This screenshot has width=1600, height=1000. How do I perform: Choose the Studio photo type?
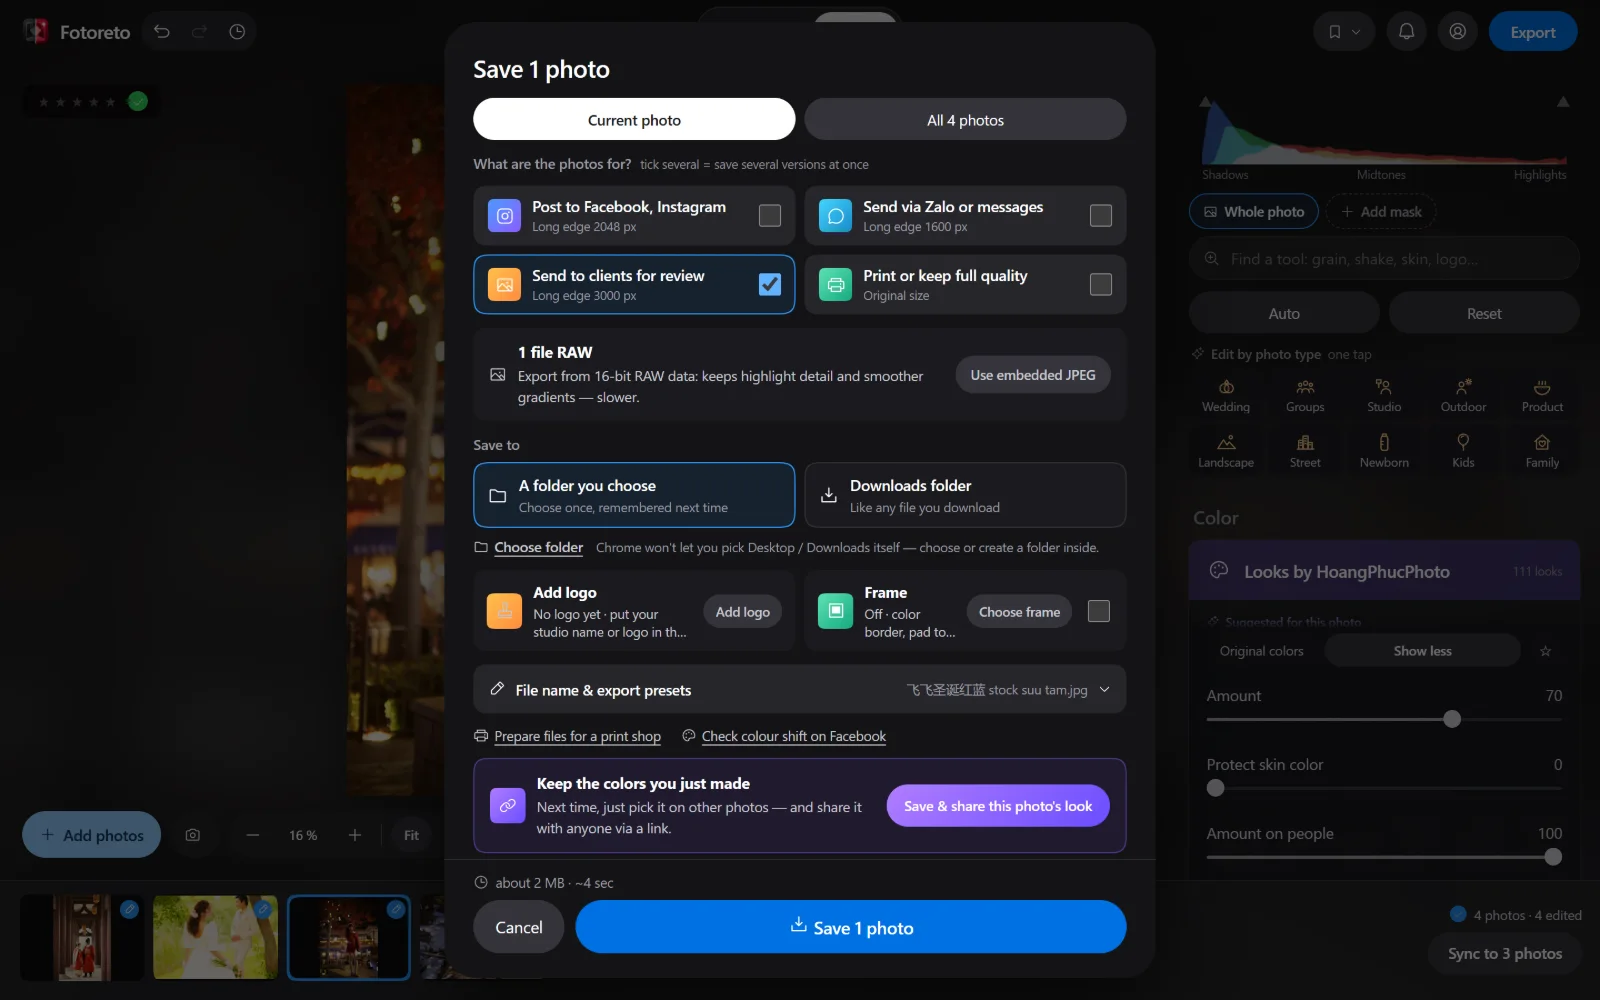point(1384,396)
